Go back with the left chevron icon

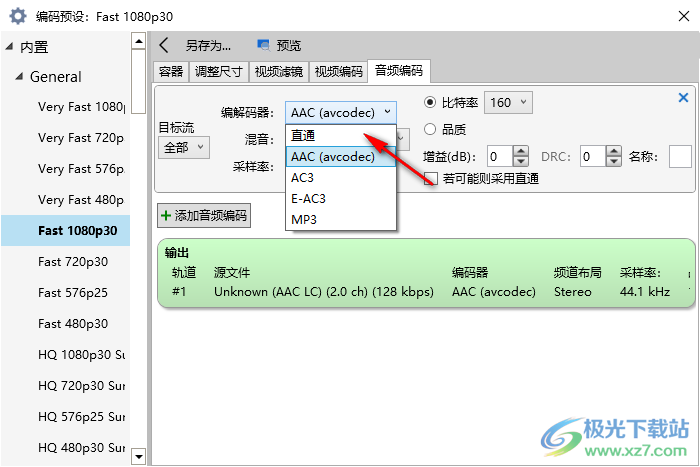pos(164,45)
